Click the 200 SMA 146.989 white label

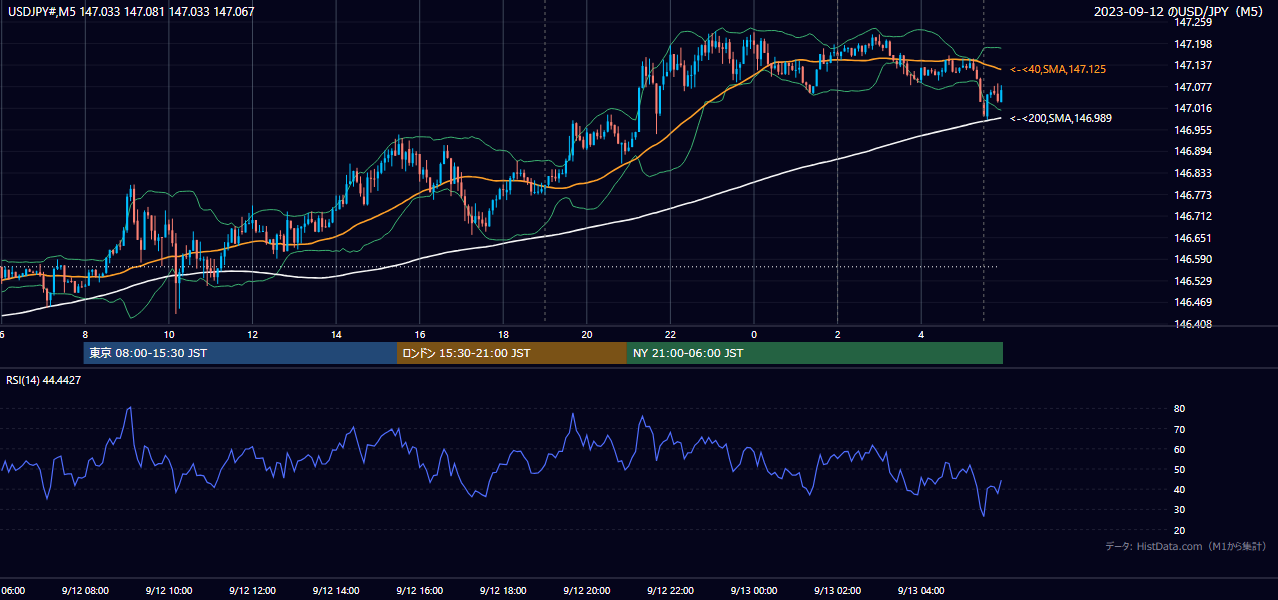click(x=1060, y=118)
